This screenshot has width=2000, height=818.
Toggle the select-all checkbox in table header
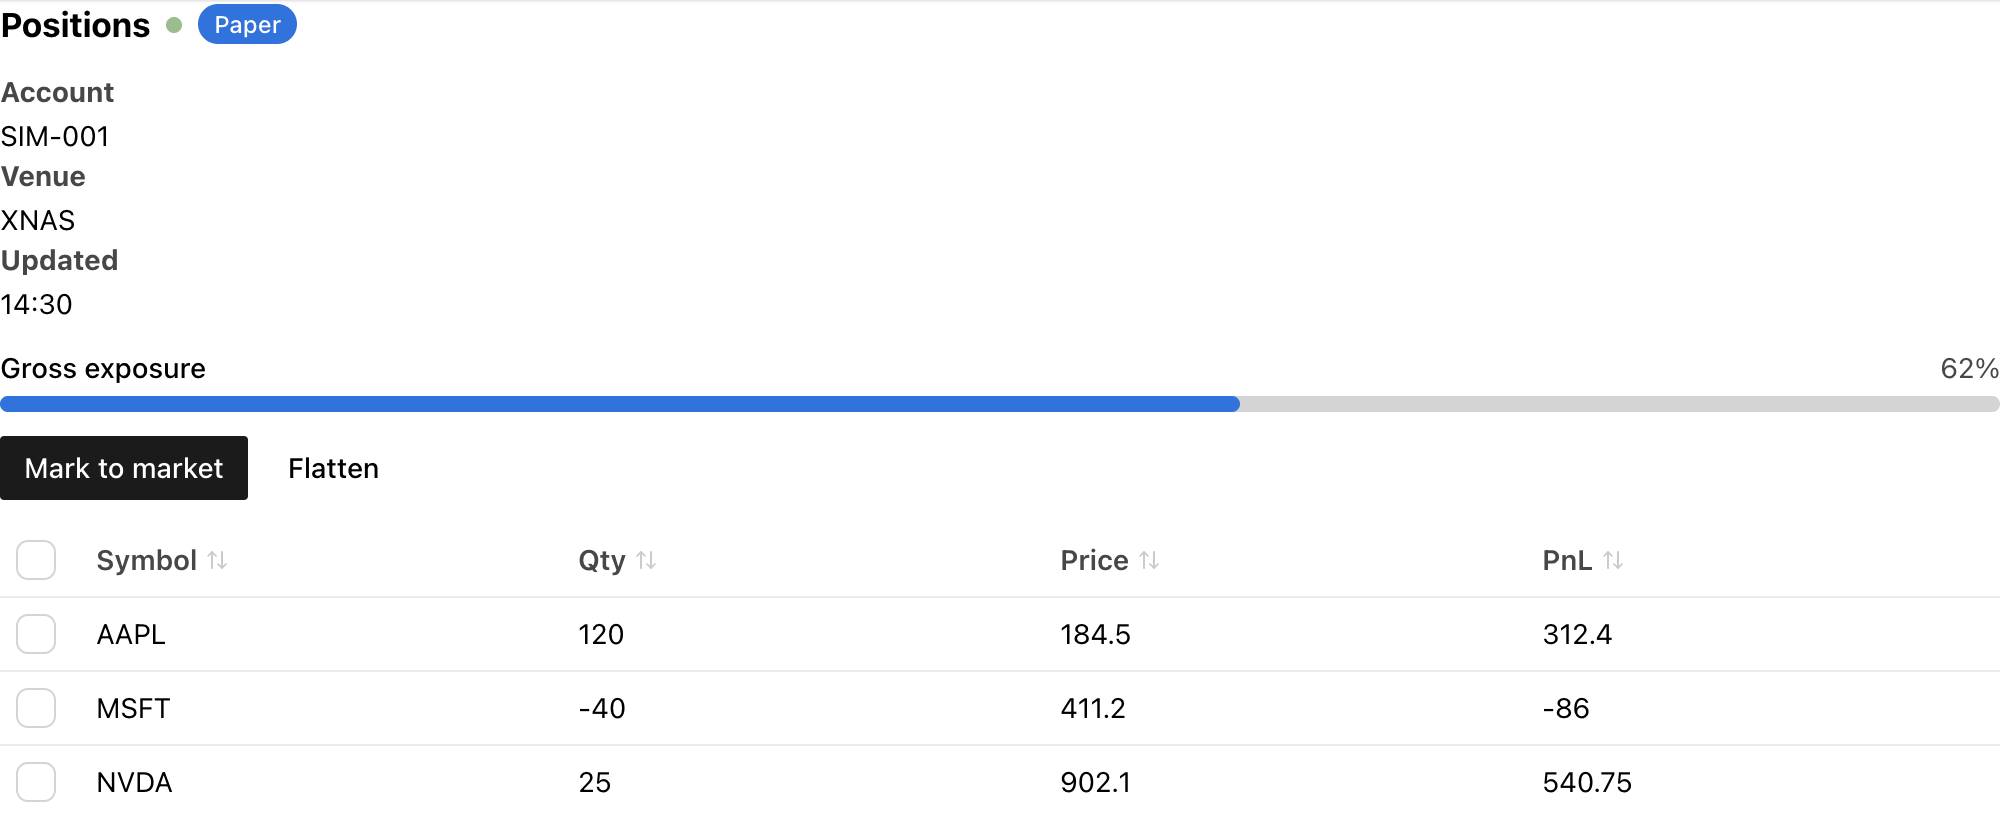[x=36, y=560]
